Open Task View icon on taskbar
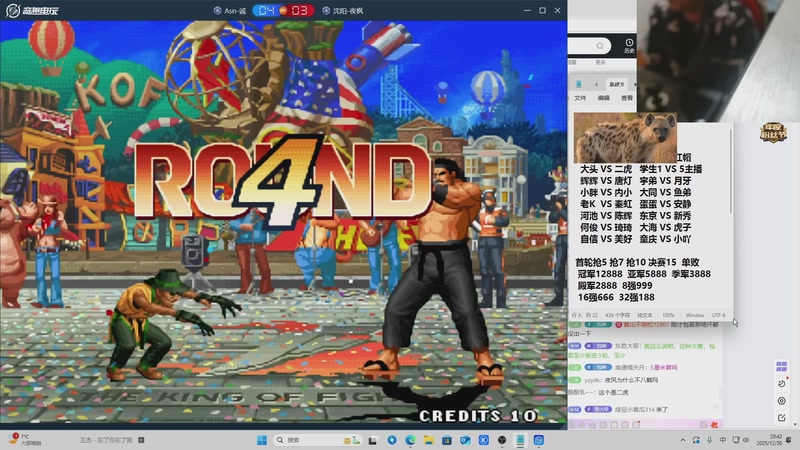Image resolution: width=800 pixels, height=450 pixels. click(x=373, y=440)
